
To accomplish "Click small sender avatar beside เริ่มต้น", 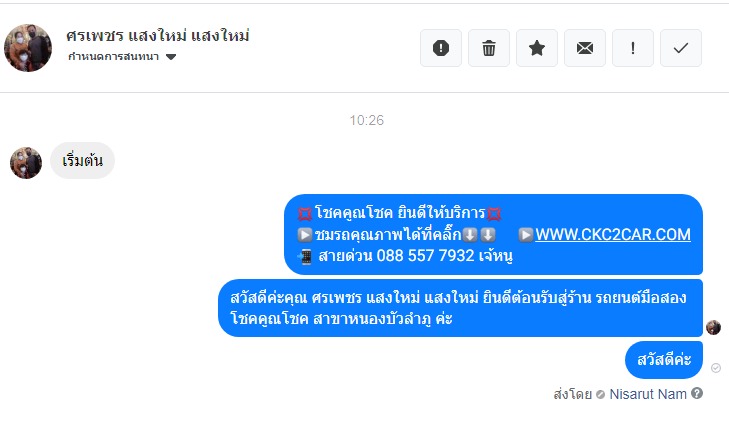I will [x=26, y=163].
